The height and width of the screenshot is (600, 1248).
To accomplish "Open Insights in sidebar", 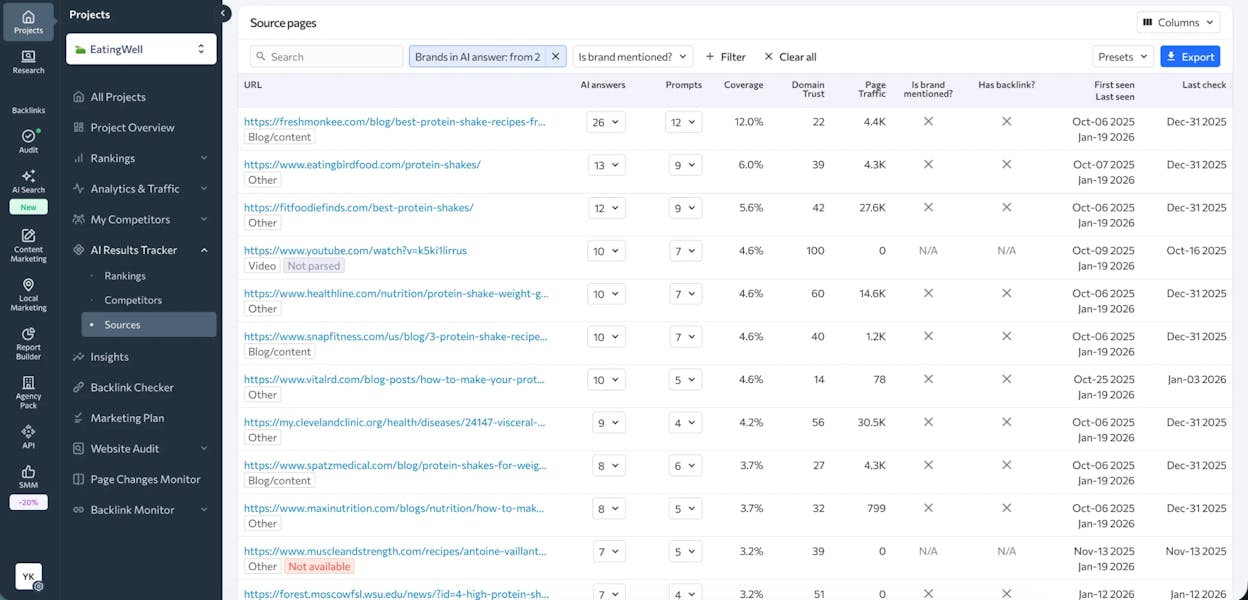I will pos(110,357).
